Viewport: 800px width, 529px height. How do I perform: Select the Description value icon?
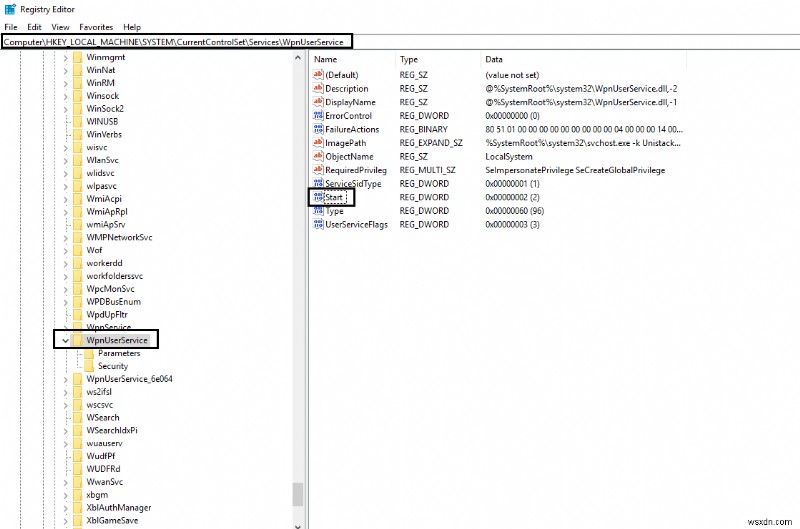click(318, 88)
